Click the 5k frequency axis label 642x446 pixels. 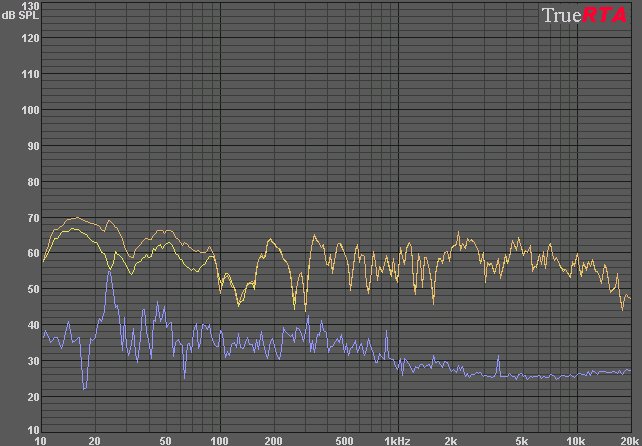(x=522, y=440)
